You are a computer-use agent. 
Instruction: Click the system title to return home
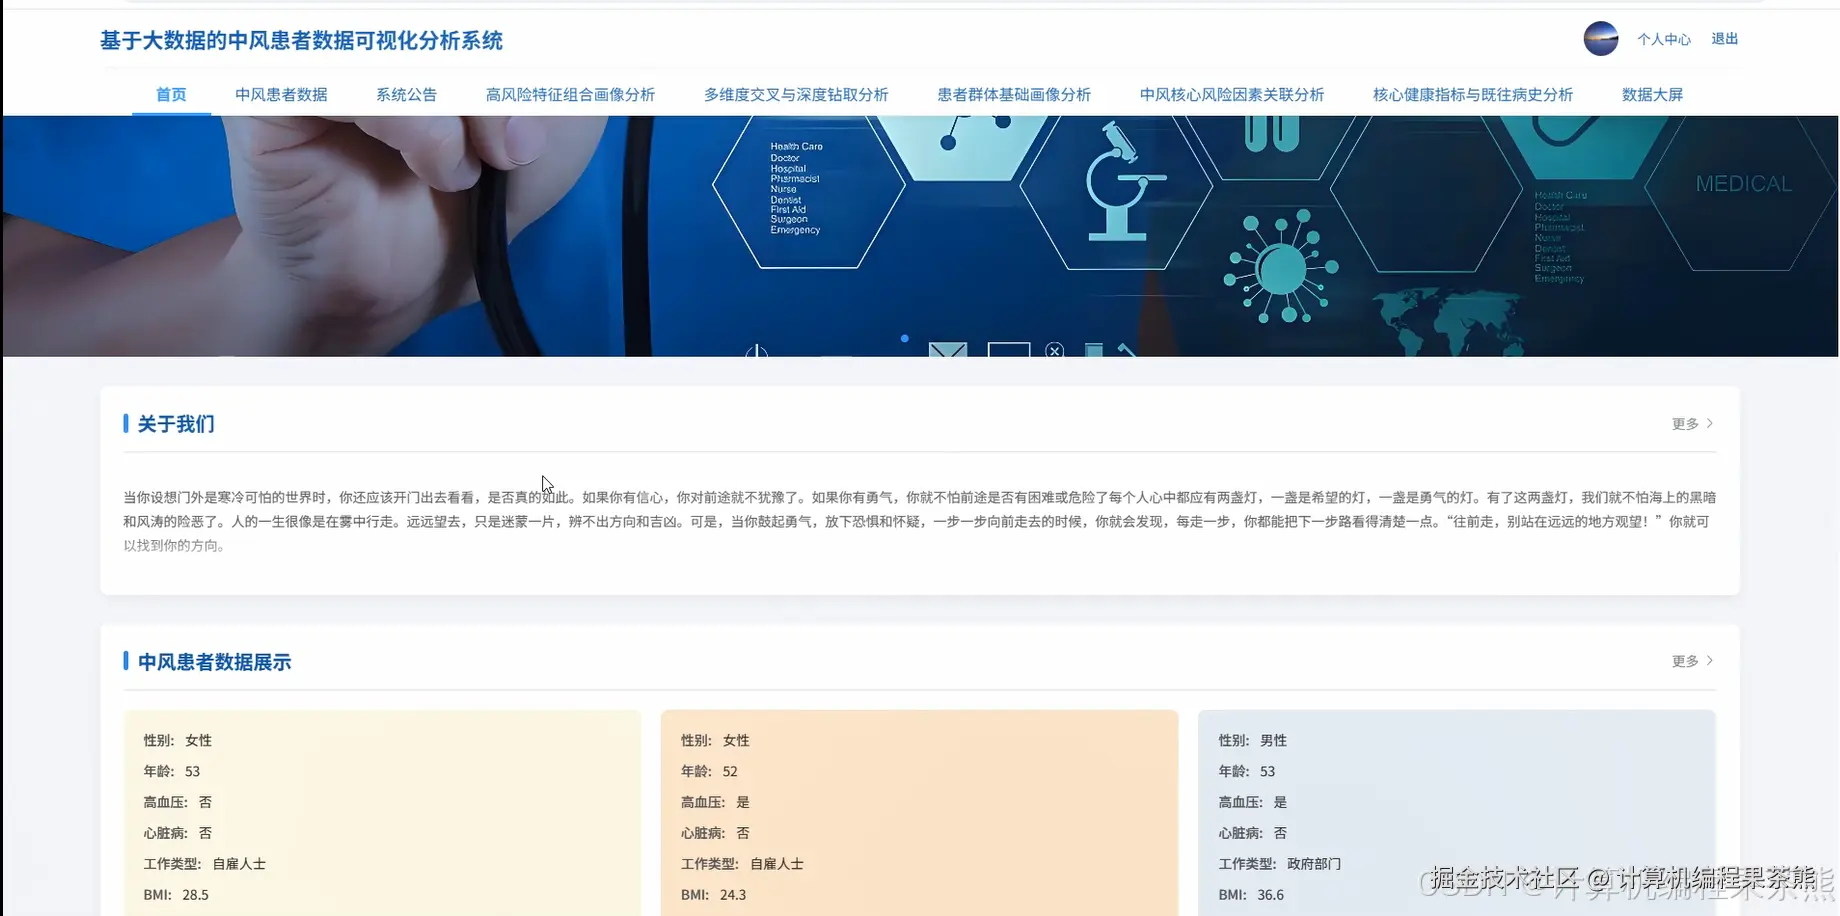point(301,40)
